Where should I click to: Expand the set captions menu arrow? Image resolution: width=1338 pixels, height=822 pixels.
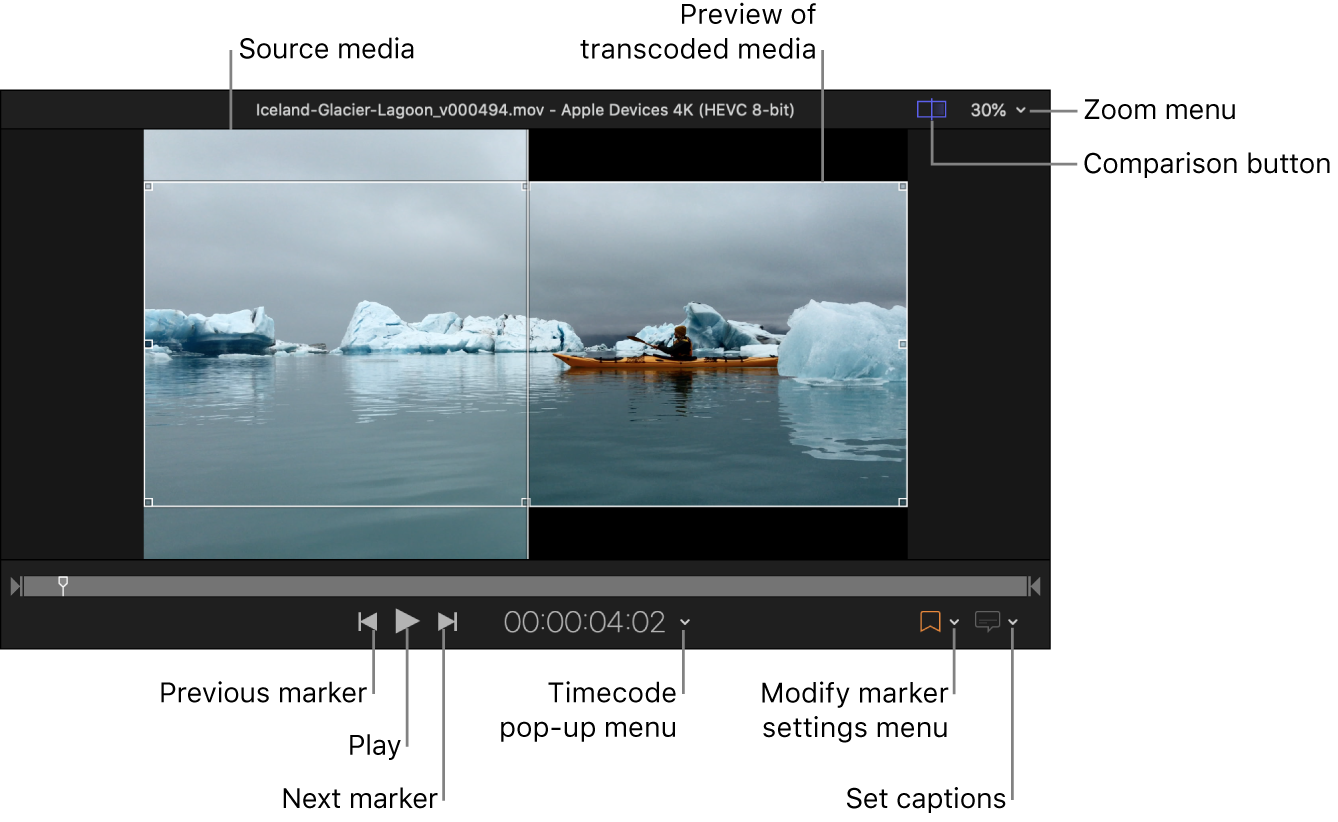pyautogui.click(x=1013, y=622)
